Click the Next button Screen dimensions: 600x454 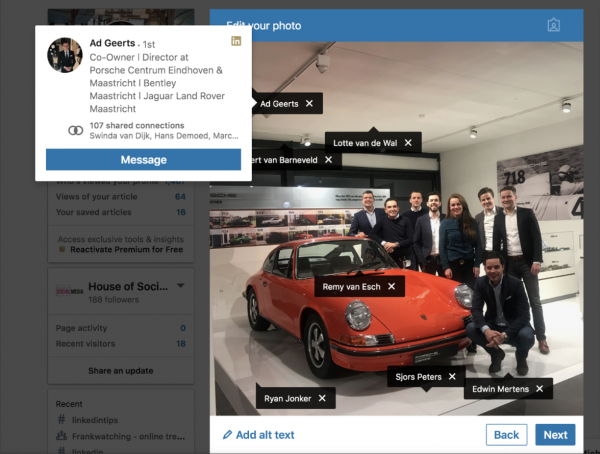point(555,435)
